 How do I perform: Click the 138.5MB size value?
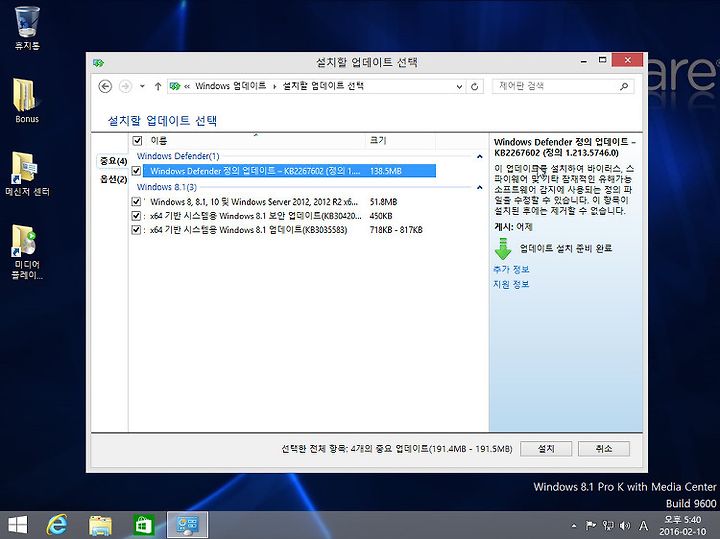click(x=386, y=171)
